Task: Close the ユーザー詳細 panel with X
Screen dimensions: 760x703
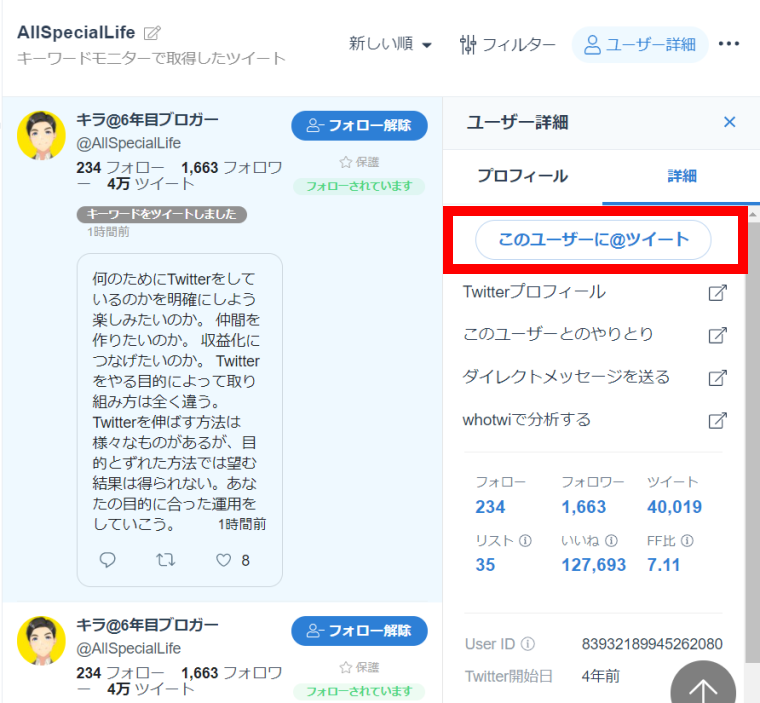Action: [729, 122]
